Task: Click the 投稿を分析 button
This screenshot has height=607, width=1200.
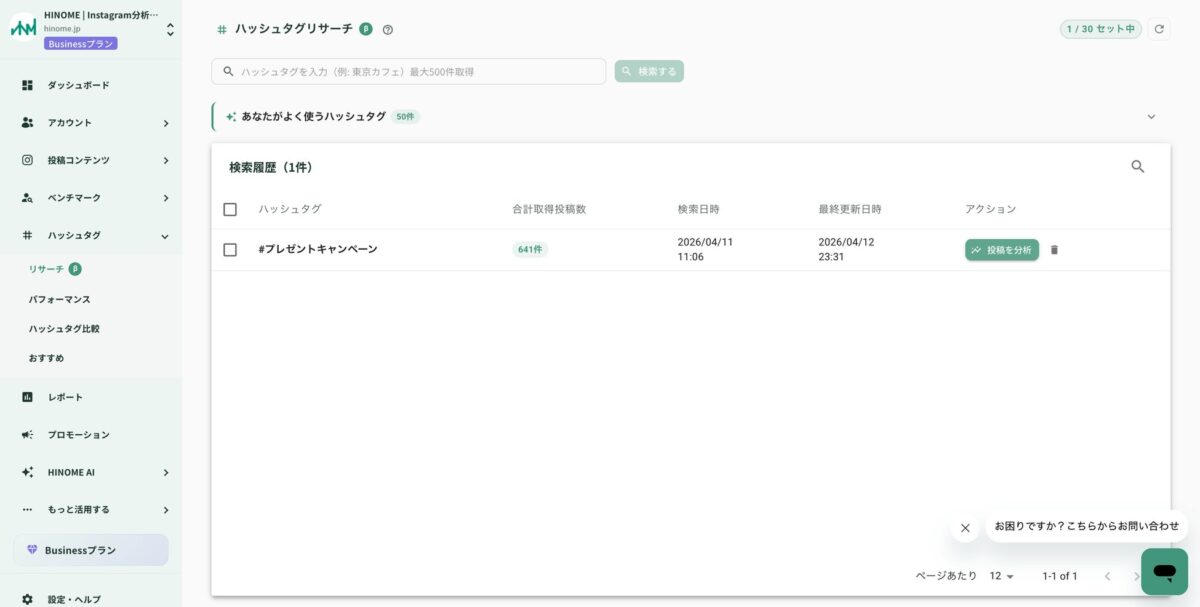Action: point(1001,249)
